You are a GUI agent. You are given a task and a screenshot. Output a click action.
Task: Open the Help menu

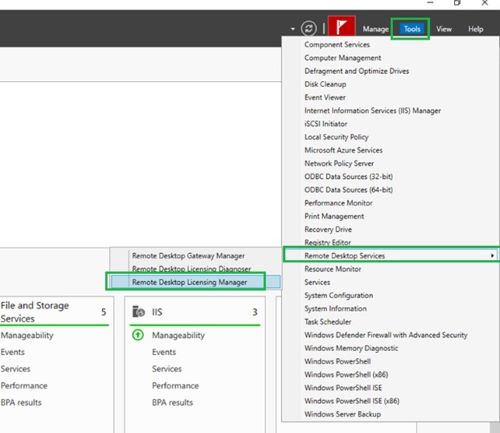[x=476, y=29]
